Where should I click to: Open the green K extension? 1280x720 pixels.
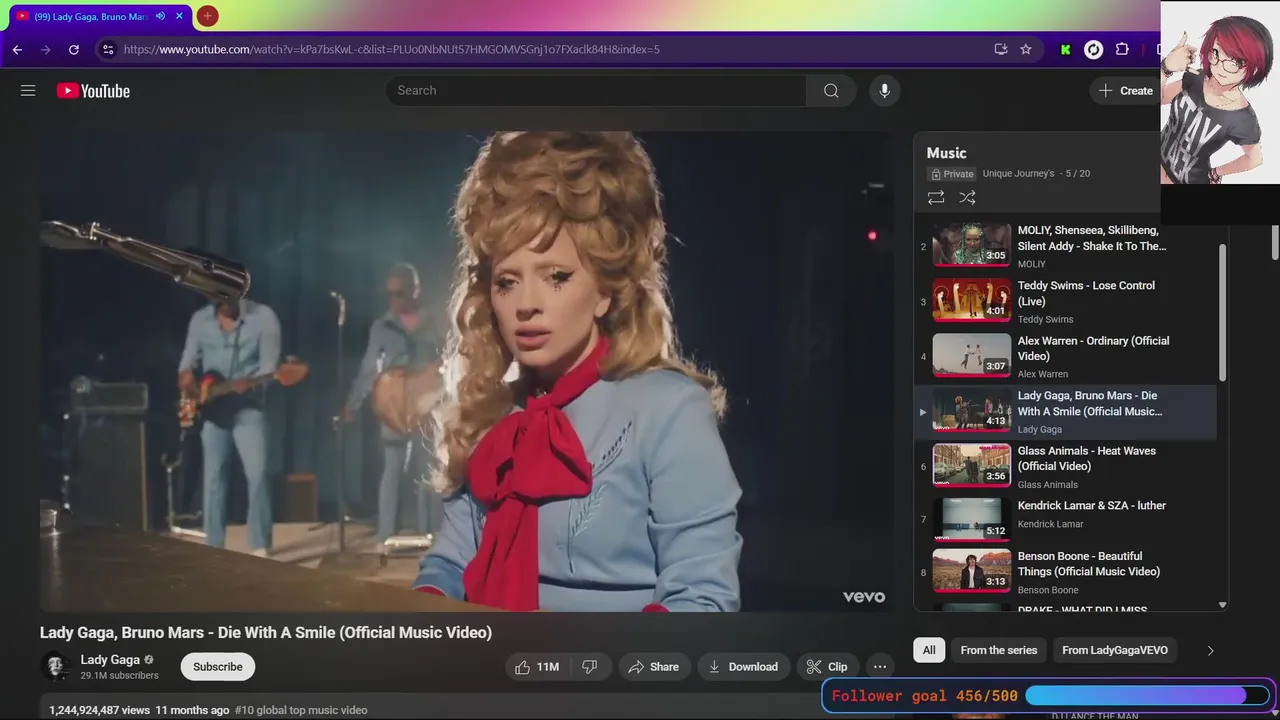click(1065, 49)
